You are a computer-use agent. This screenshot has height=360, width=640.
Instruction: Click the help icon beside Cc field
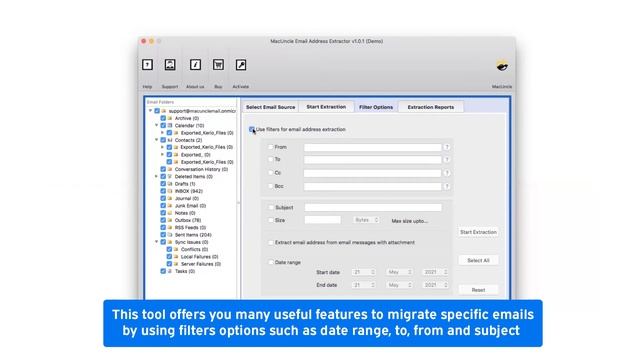click(x=447, y=173)
